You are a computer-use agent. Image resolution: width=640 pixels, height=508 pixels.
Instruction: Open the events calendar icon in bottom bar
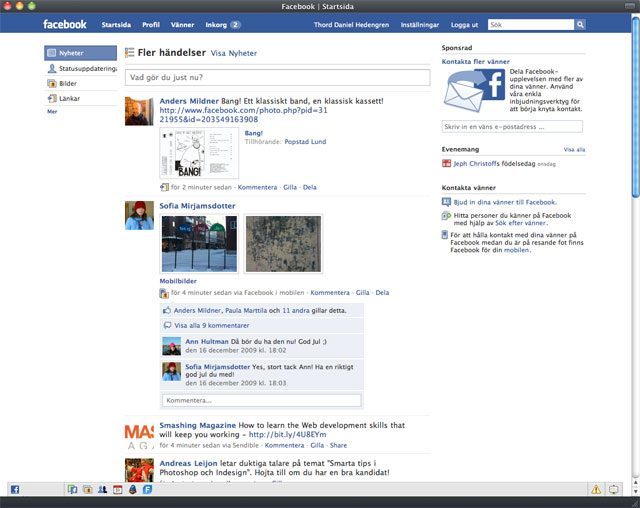tap(118, 489)
